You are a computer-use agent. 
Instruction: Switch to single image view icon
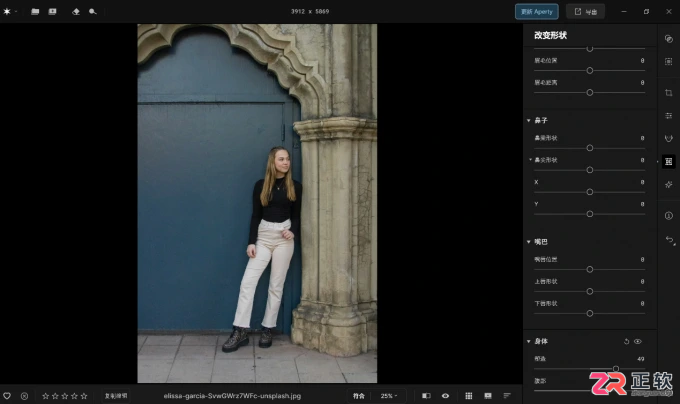[x=488, y=396]
